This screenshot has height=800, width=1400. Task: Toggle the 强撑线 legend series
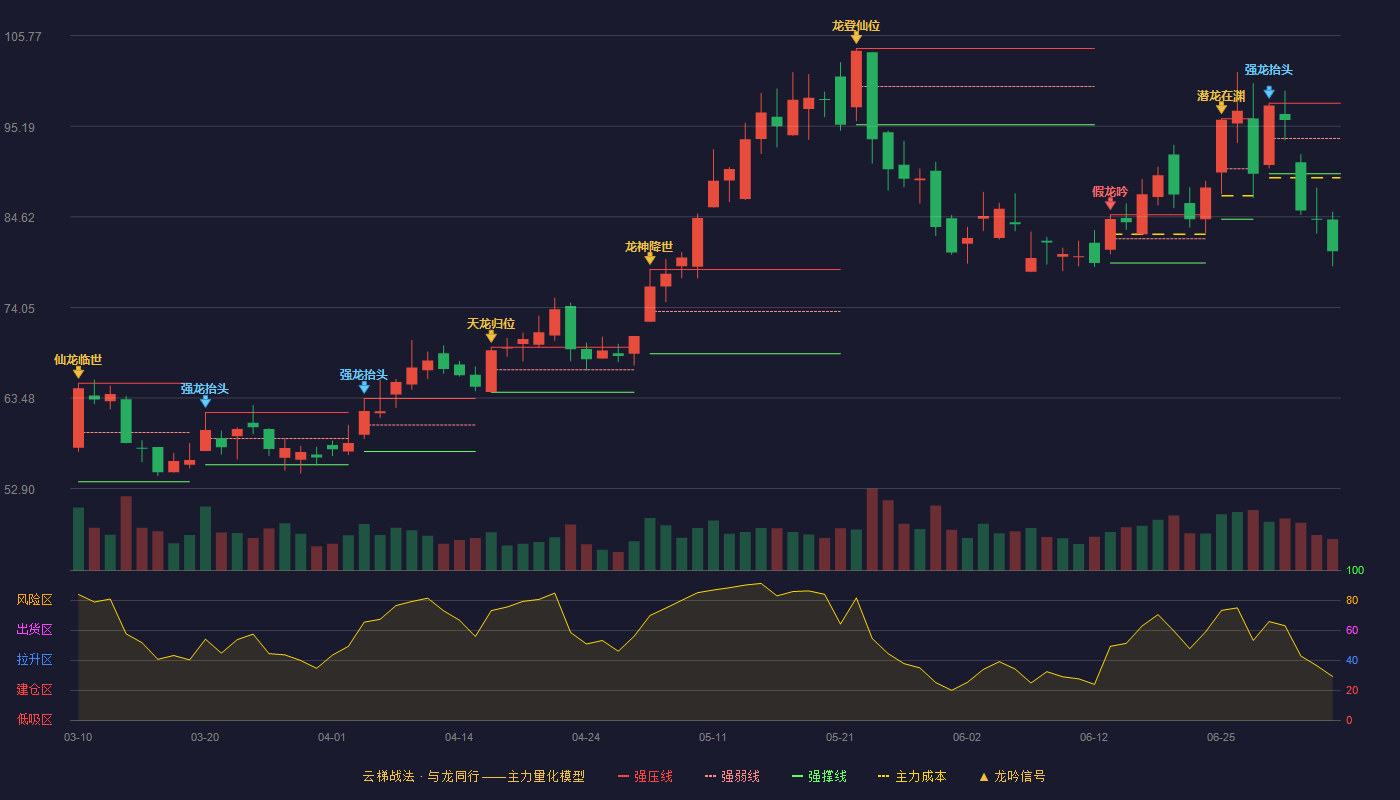coord(819,776)
